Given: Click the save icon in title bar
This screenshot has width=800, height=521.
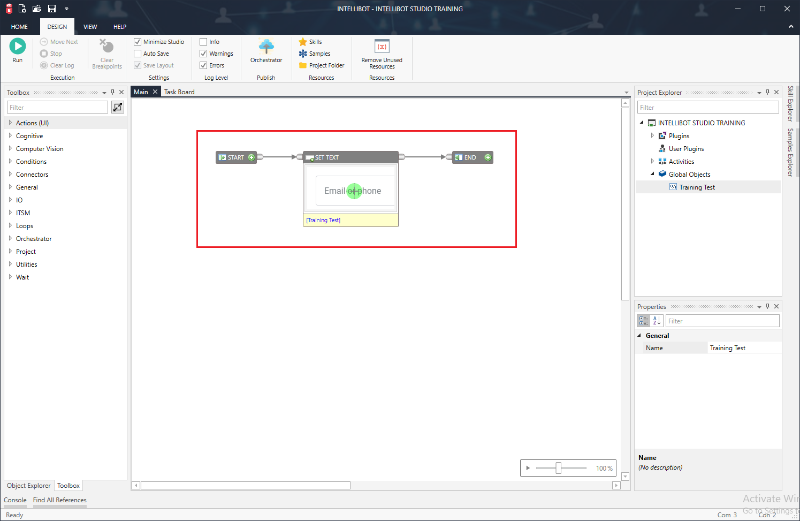Looking at the screenshot, I should [x=51, y=7].
